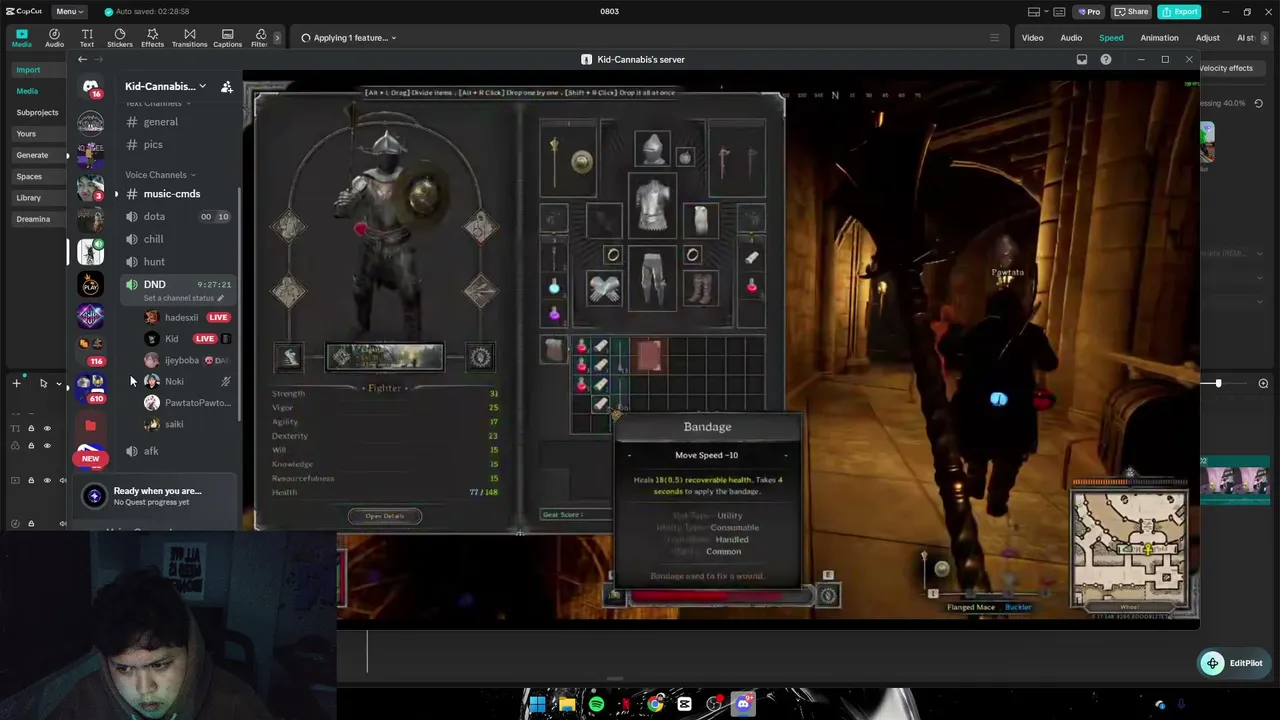
Task: Open the Discord server with the 610 badge
Action: tap(91, 387)
